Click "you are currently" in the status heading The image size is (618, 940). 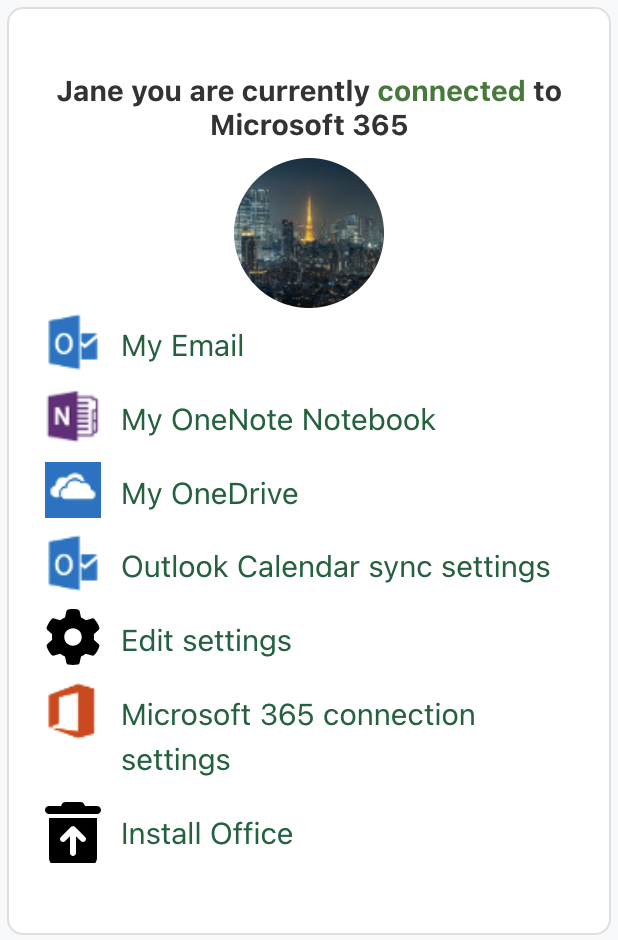[250, 92]
